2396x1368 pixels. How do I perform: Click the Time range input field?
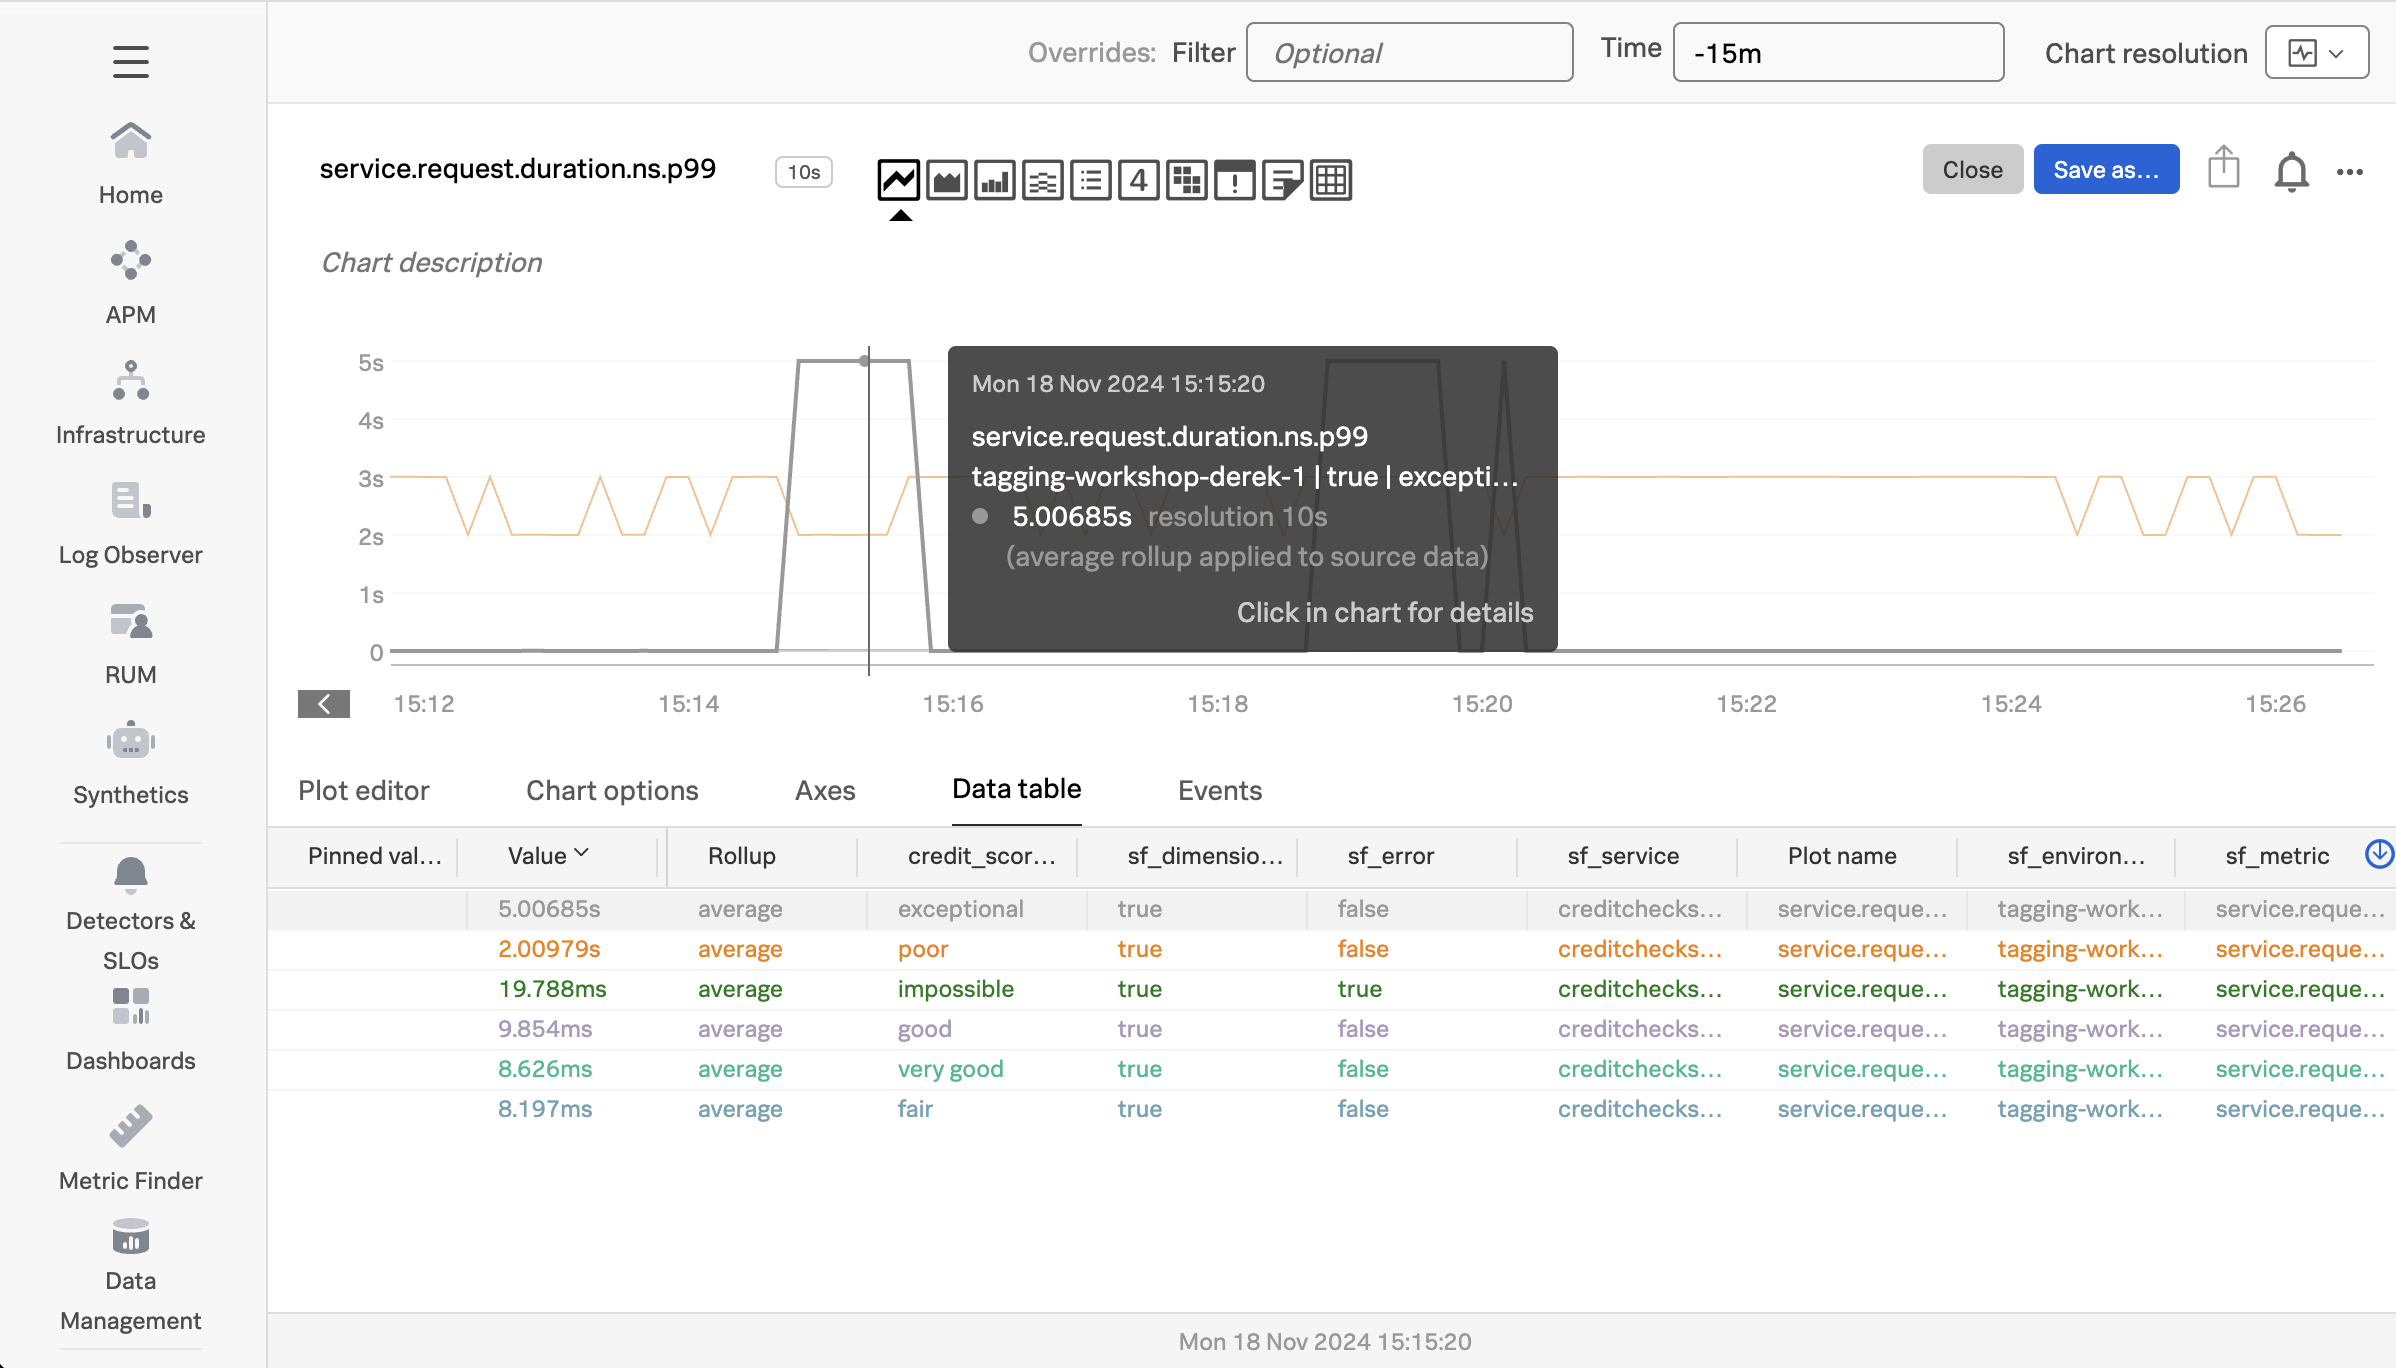[x=1837, y=53]
